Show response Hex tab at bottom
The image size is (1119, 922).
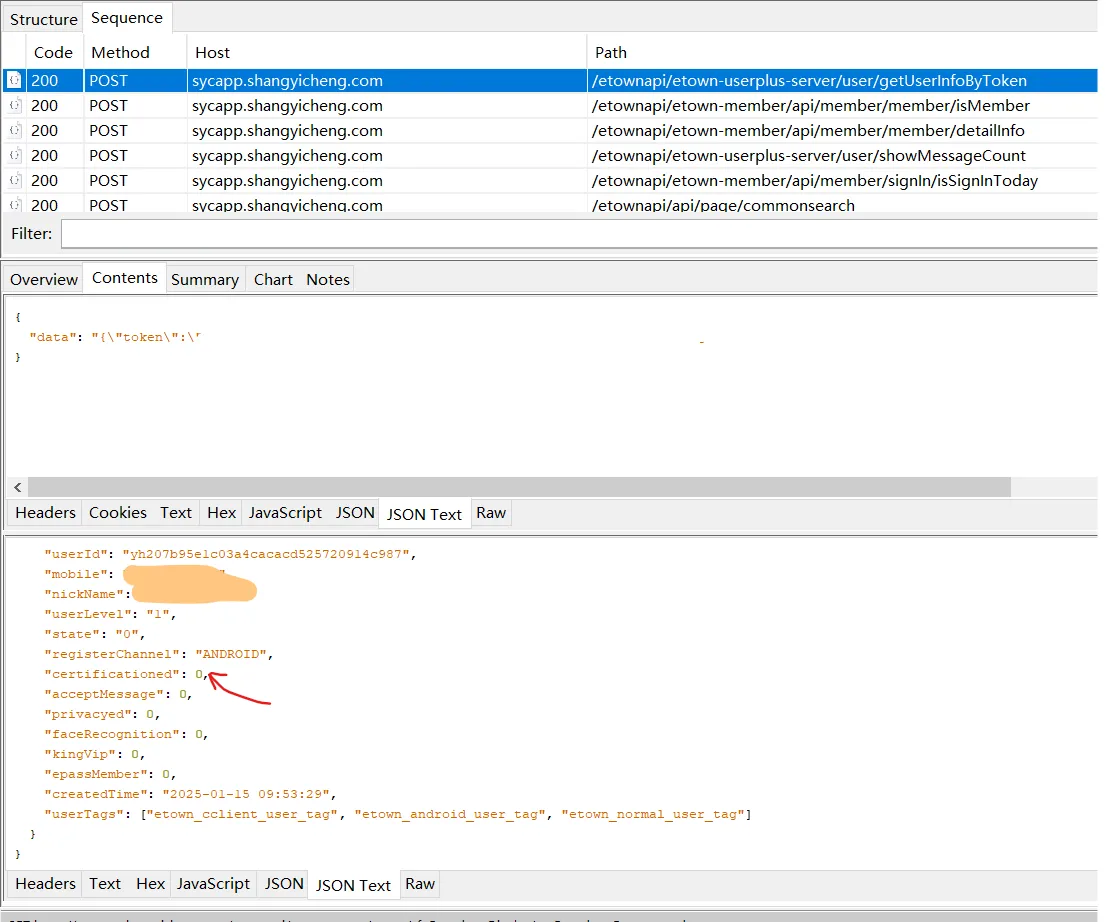[x=151, y=883]
